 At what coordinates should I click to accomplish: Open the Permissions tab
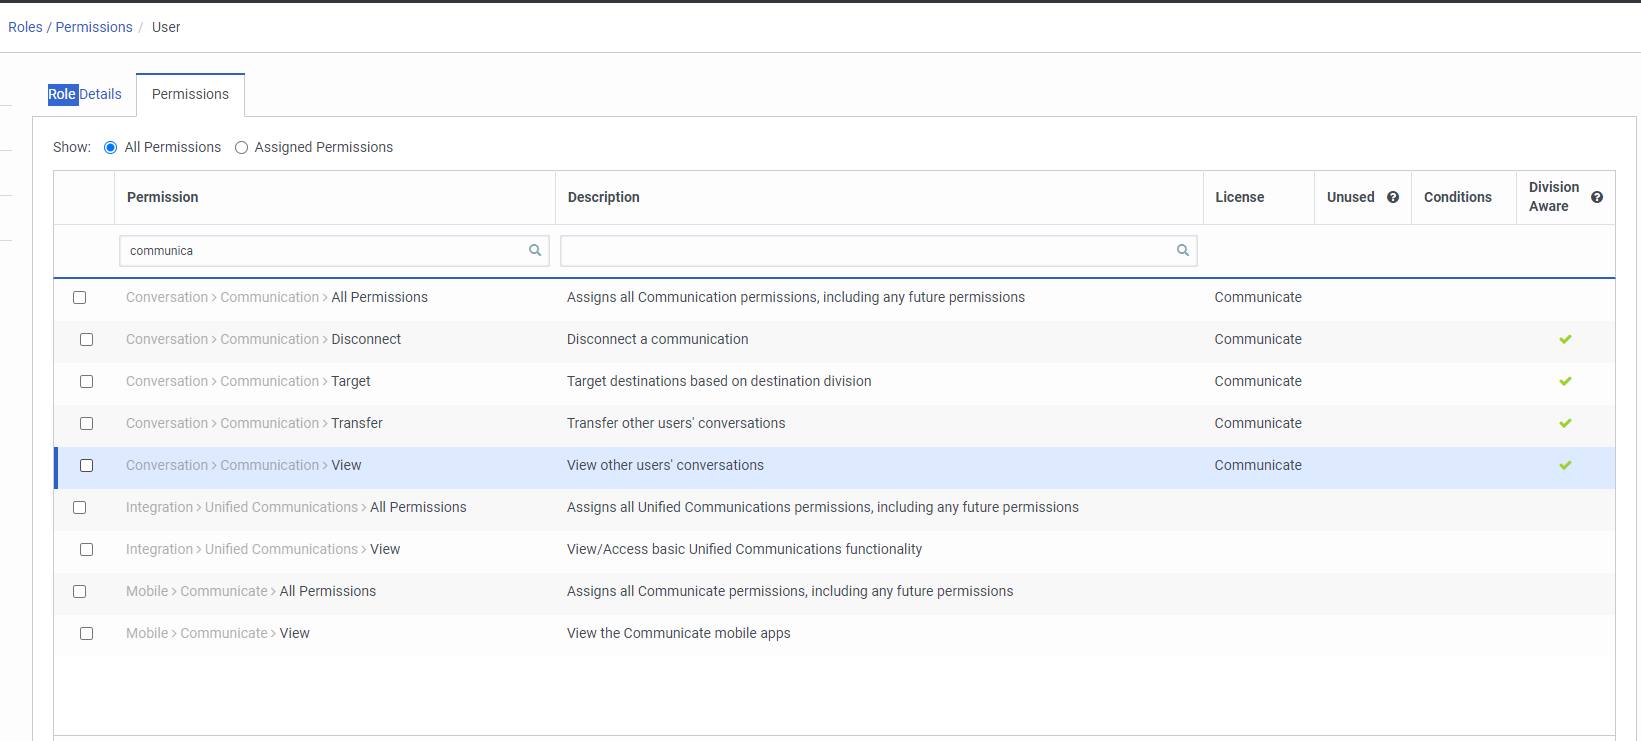click(x=190, y=95)
